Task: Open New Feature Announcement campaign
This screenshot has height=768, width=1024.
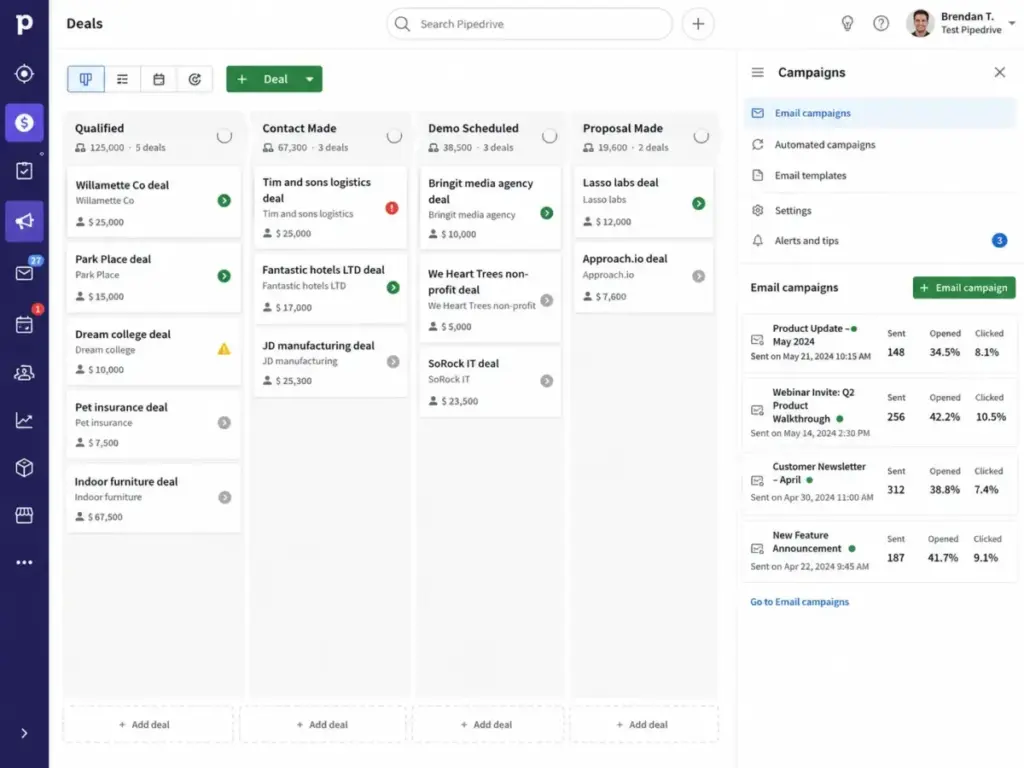Action: coord(880,551)
